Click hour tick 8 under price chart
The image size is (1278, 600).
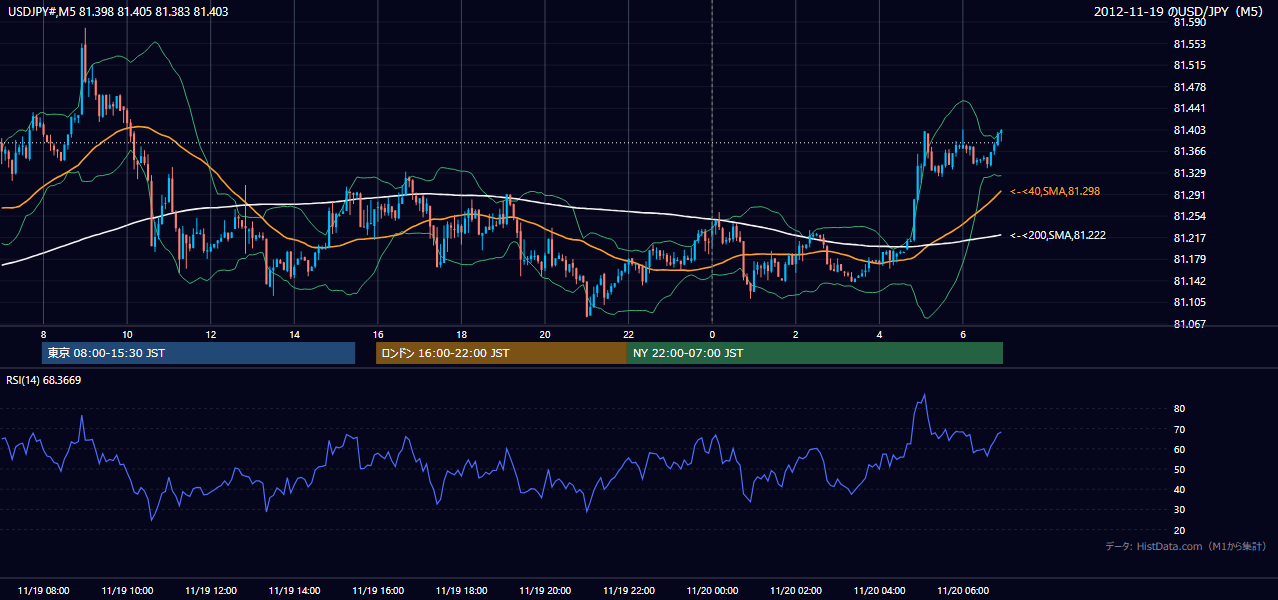click(x=43, y=334)
